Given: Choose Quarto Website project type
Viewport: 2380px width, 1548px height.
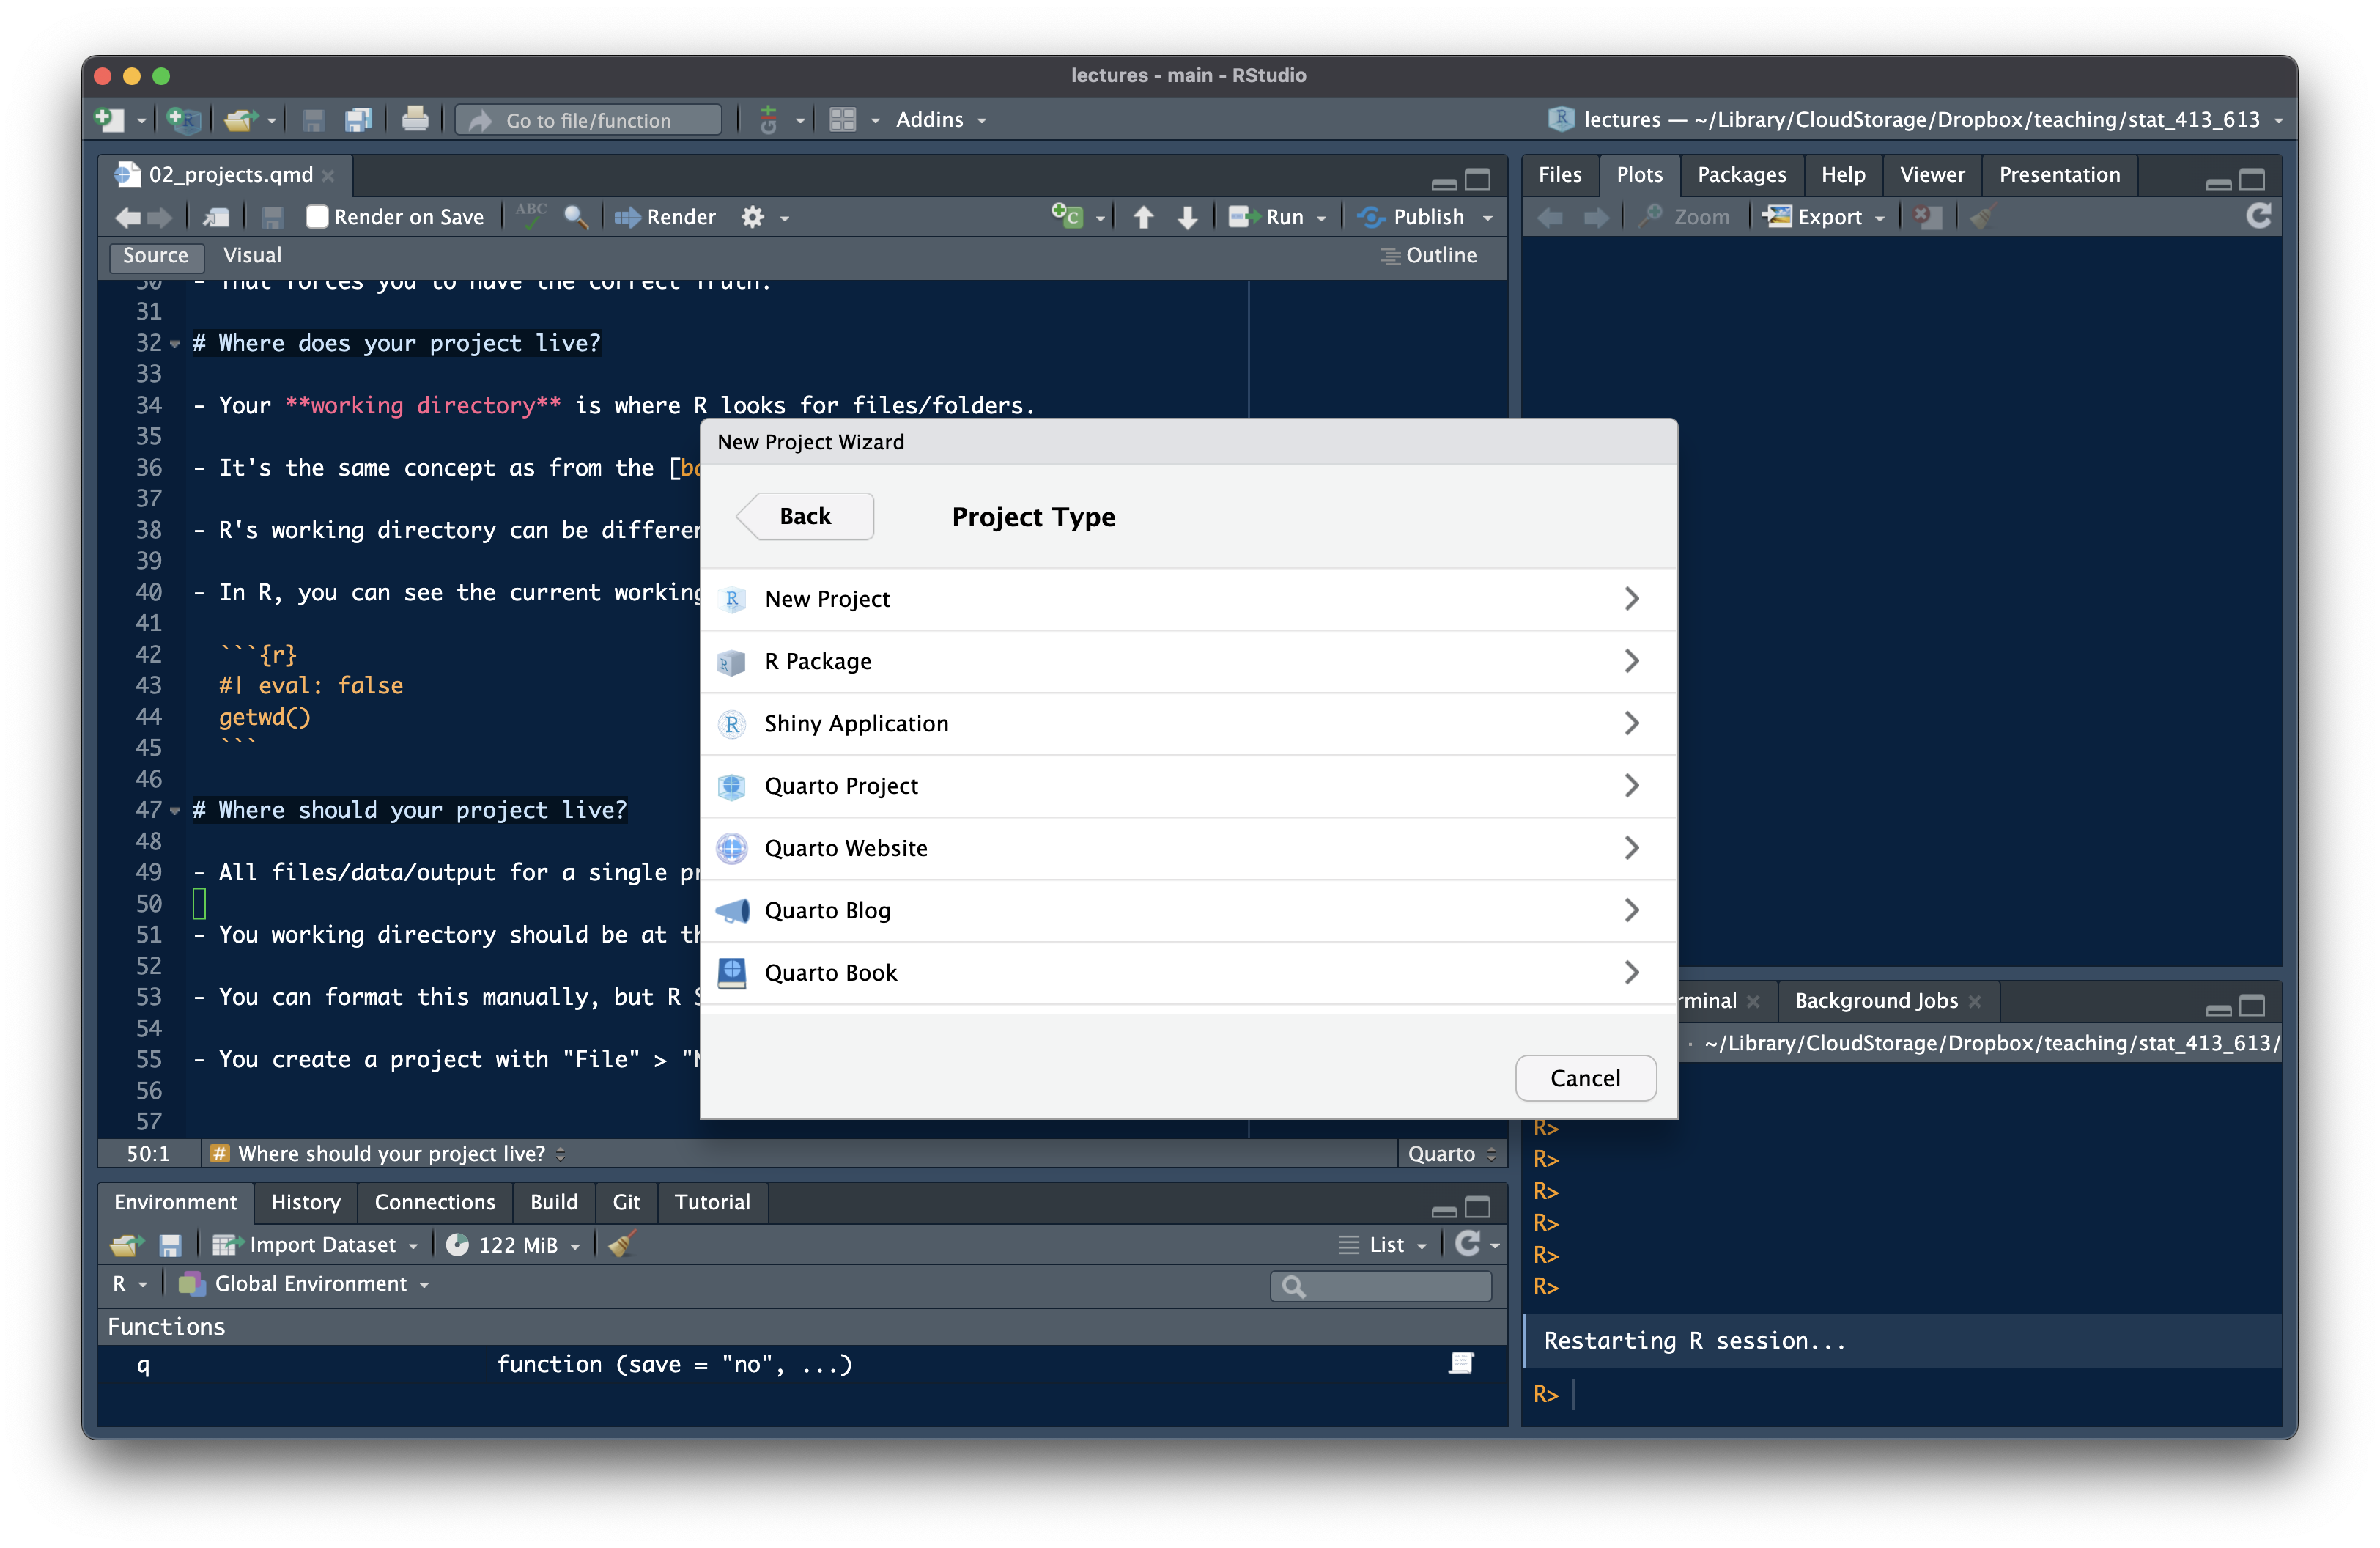Looking at the screenshot, I should [1188, 849].
